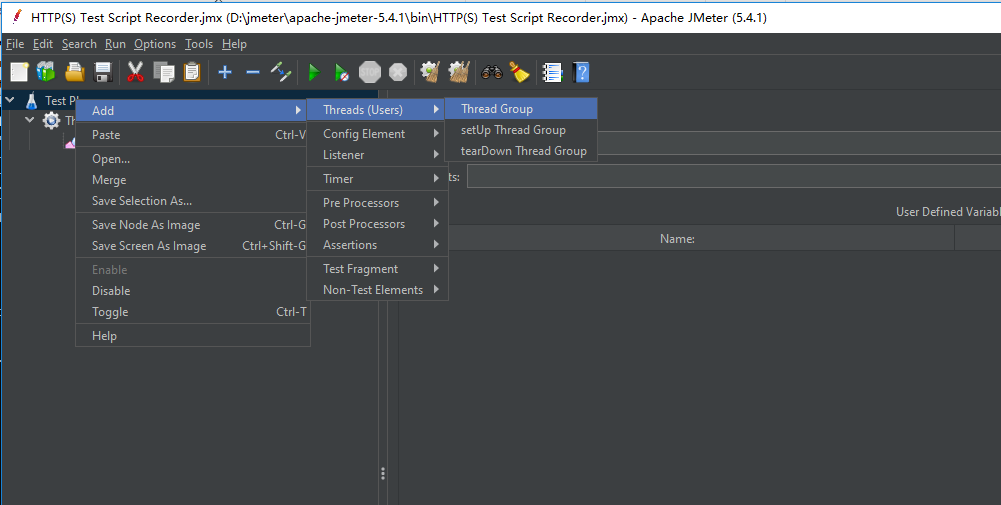
Task: Open the Tools menu
Action: click(x=199, y=44)
